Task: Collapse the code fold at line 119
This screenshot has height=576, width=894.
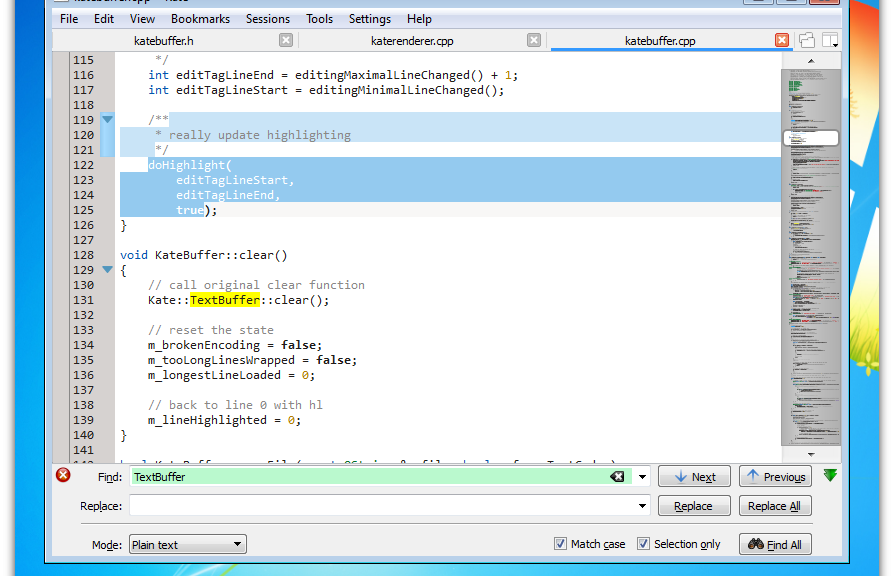Action: pos(108,120)
